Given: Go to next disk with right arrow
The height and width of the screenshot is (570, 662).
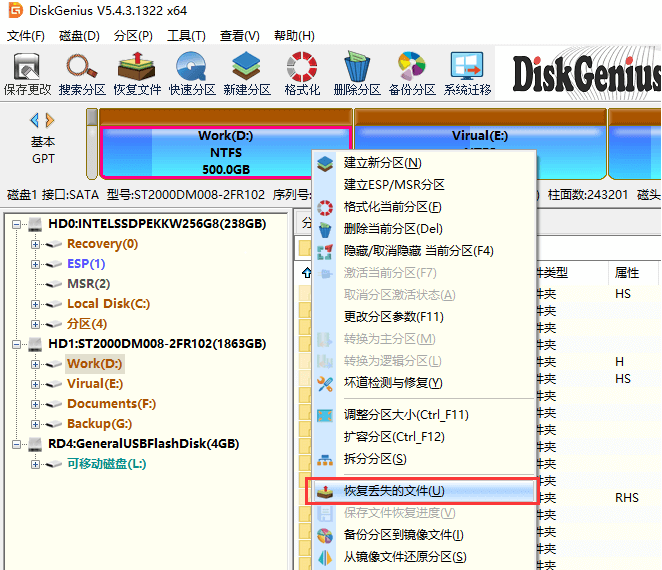Looking at the screenshot, I should coord(50,120).
